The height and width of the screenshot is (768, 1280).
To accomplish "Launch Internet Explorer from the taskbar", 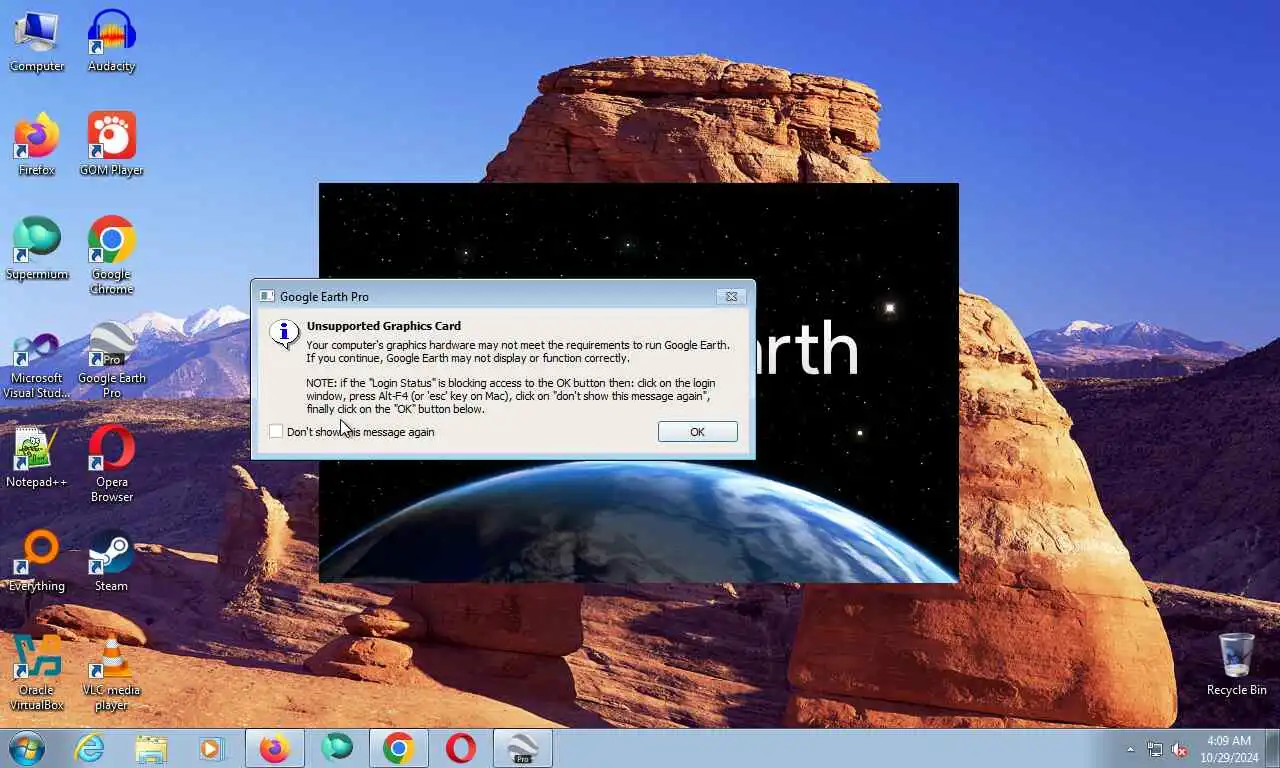I will pyautogui.click(x=89, y=748).
